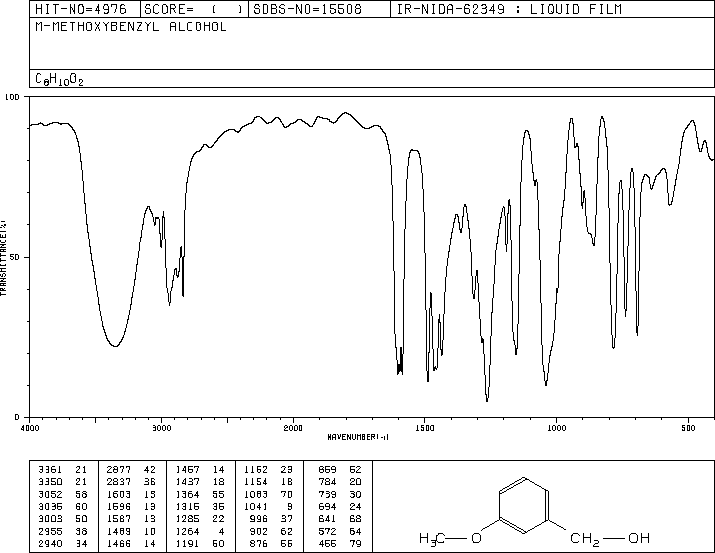Select peak table entry 1191

coord(187,543)
